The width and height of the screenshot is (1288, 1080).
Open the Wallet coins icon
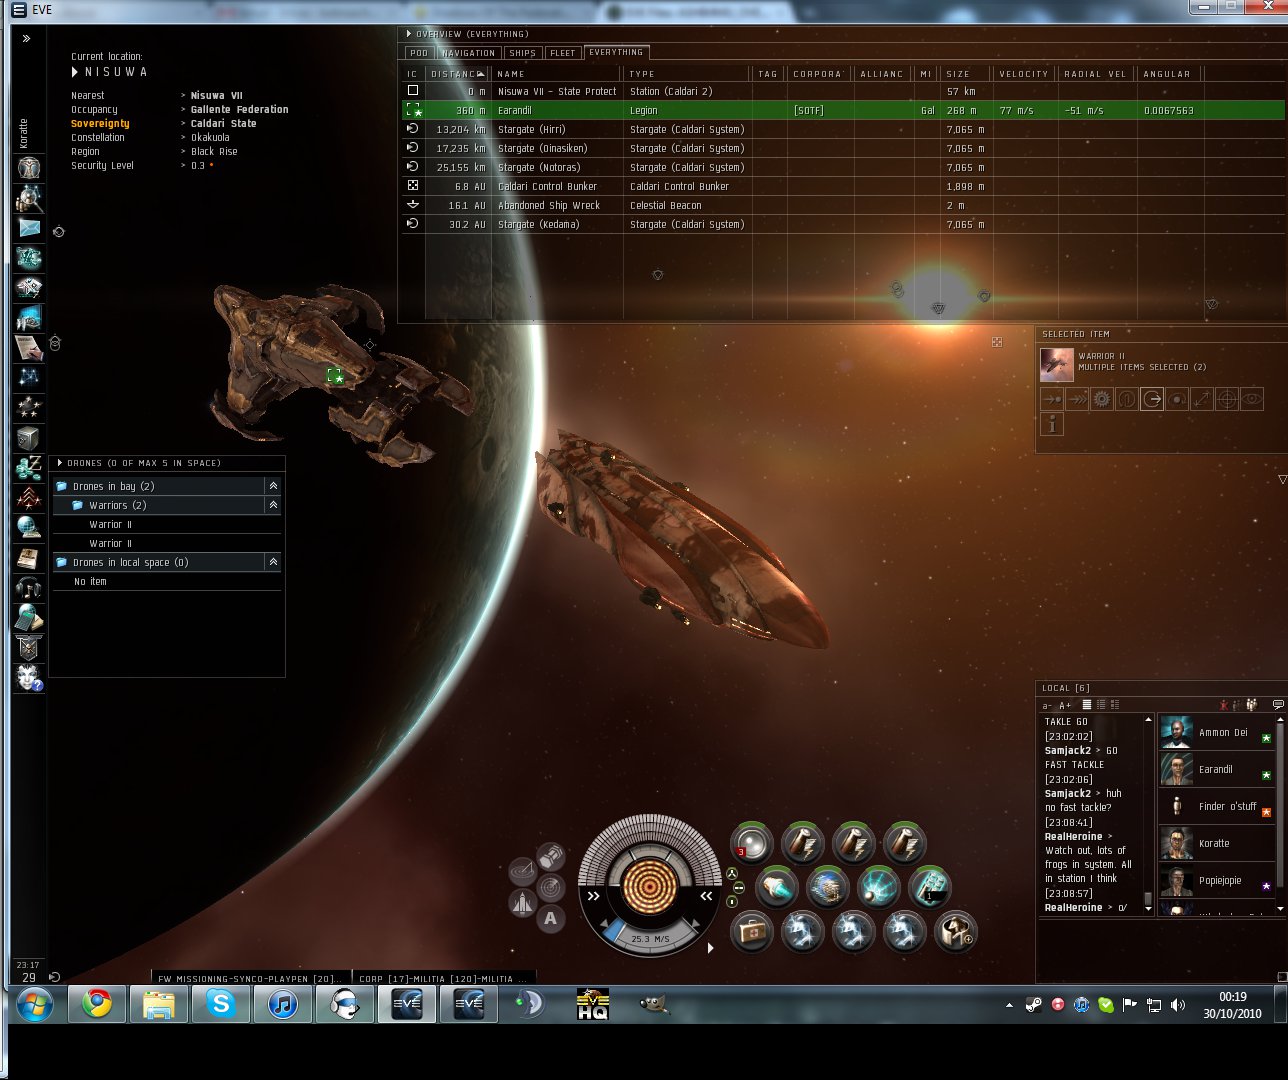29,468
